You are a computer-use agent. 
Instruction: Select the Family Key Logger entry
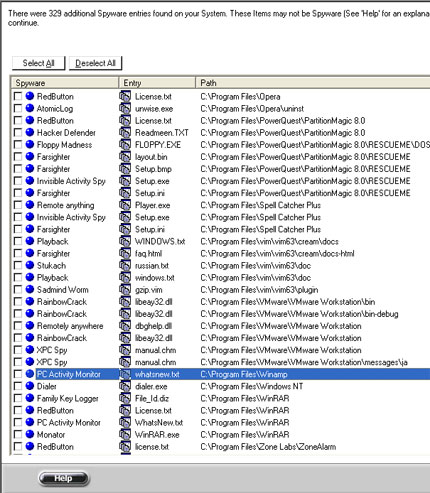coord(68,398)
